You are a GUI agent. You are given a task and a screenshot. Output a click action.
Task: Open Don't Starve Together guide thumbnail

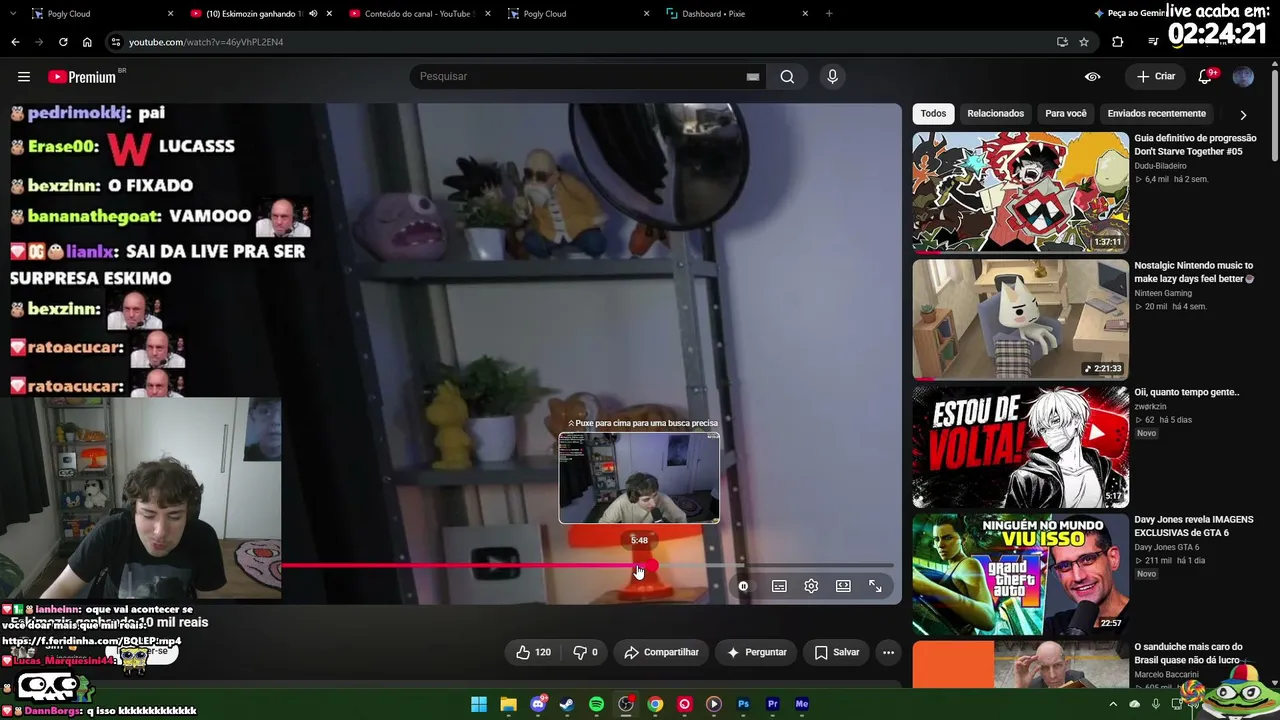1020,192
